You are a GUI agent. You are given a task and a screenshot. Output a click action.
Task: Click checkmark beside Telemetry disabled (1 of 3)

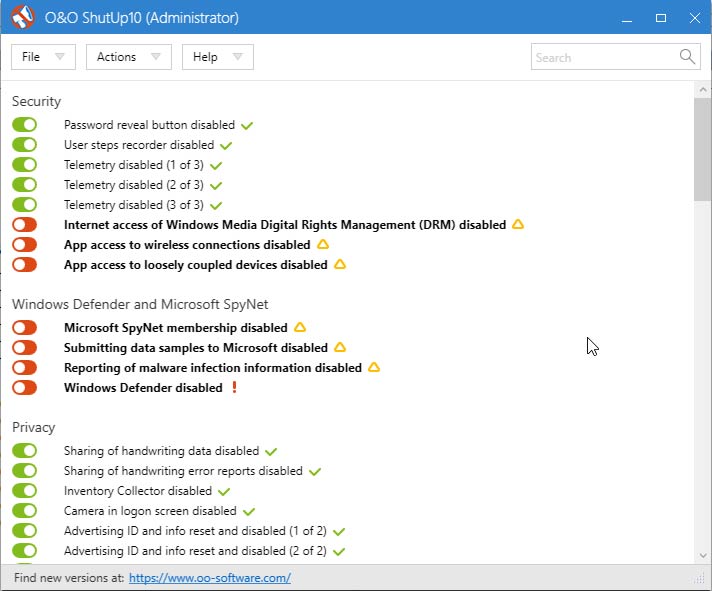[x=216, y=166]
